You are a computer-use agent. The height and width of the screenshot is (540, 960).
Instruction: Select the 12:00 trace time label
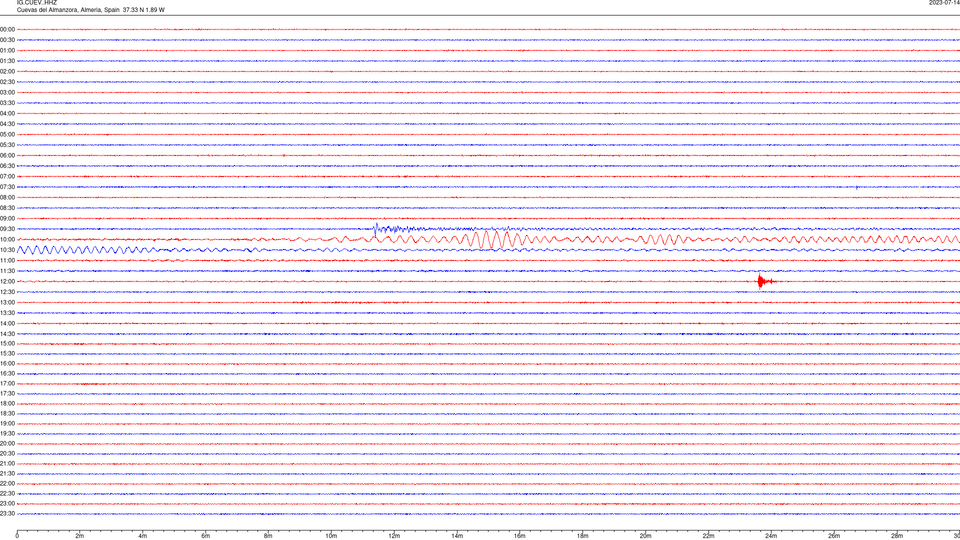(x=7, y=282)
